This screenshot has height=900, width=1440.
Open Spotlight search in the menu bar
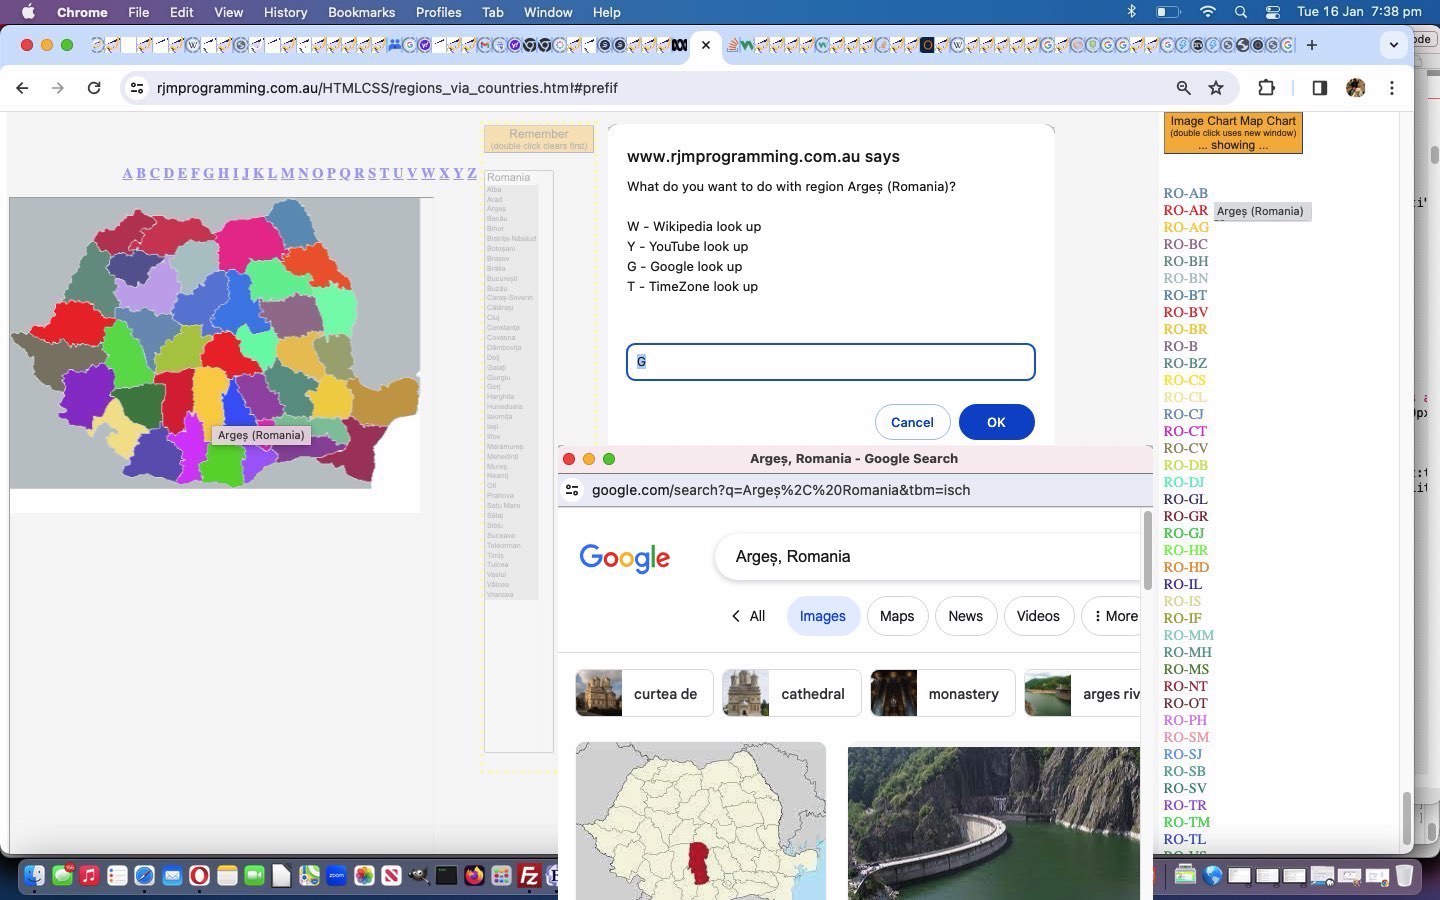click(x=1241, y=12)
